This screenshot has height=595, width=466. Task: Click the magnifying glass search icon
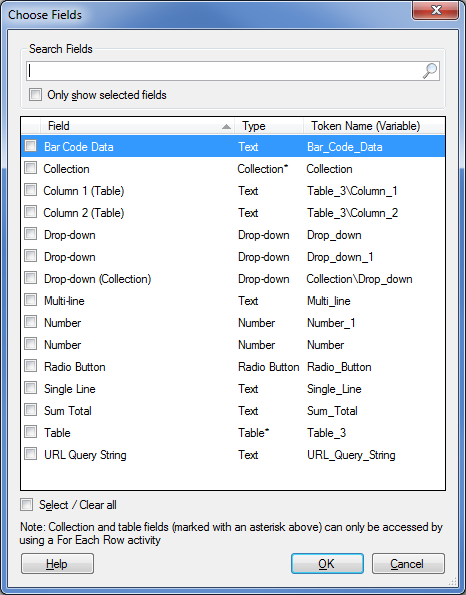[430, 71]
